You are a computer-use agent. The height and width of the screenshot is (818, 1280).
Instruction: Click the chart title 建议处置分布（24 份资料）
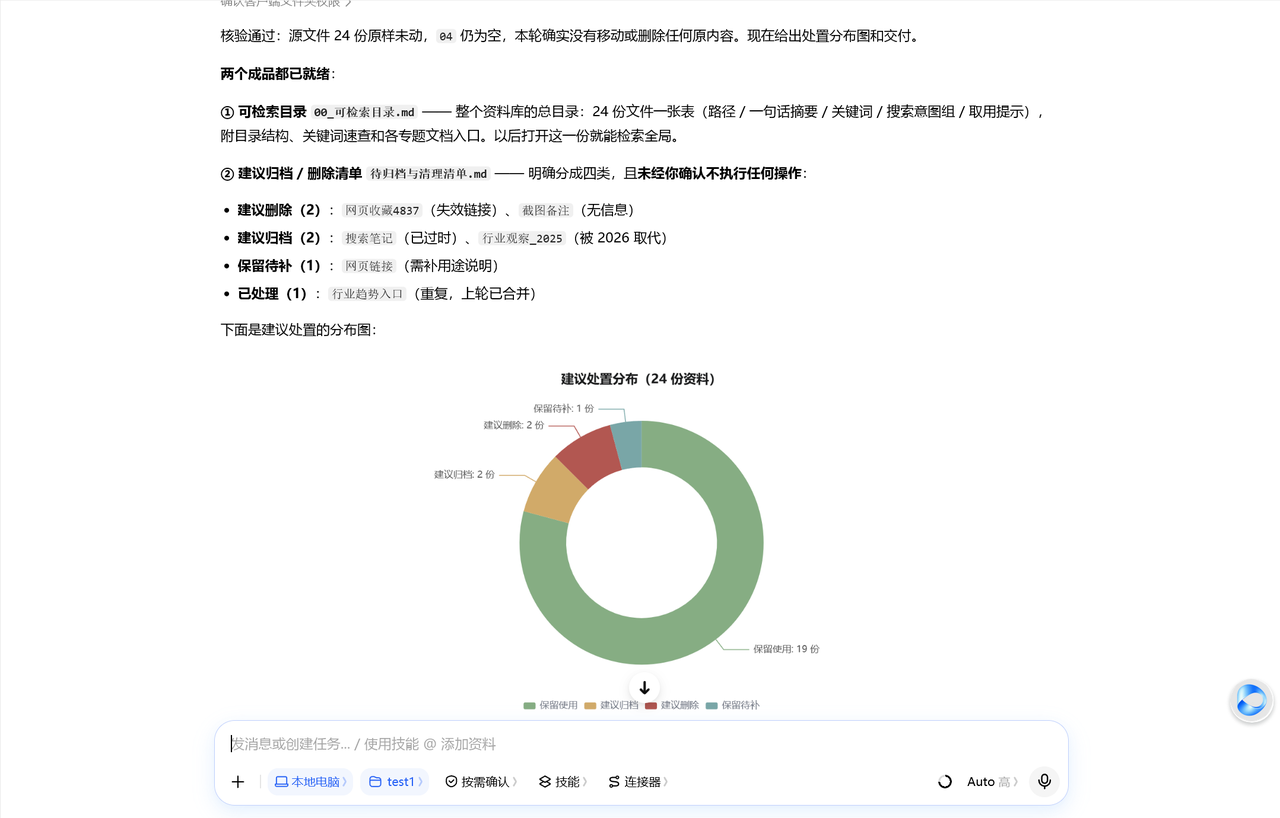[638, 379]
